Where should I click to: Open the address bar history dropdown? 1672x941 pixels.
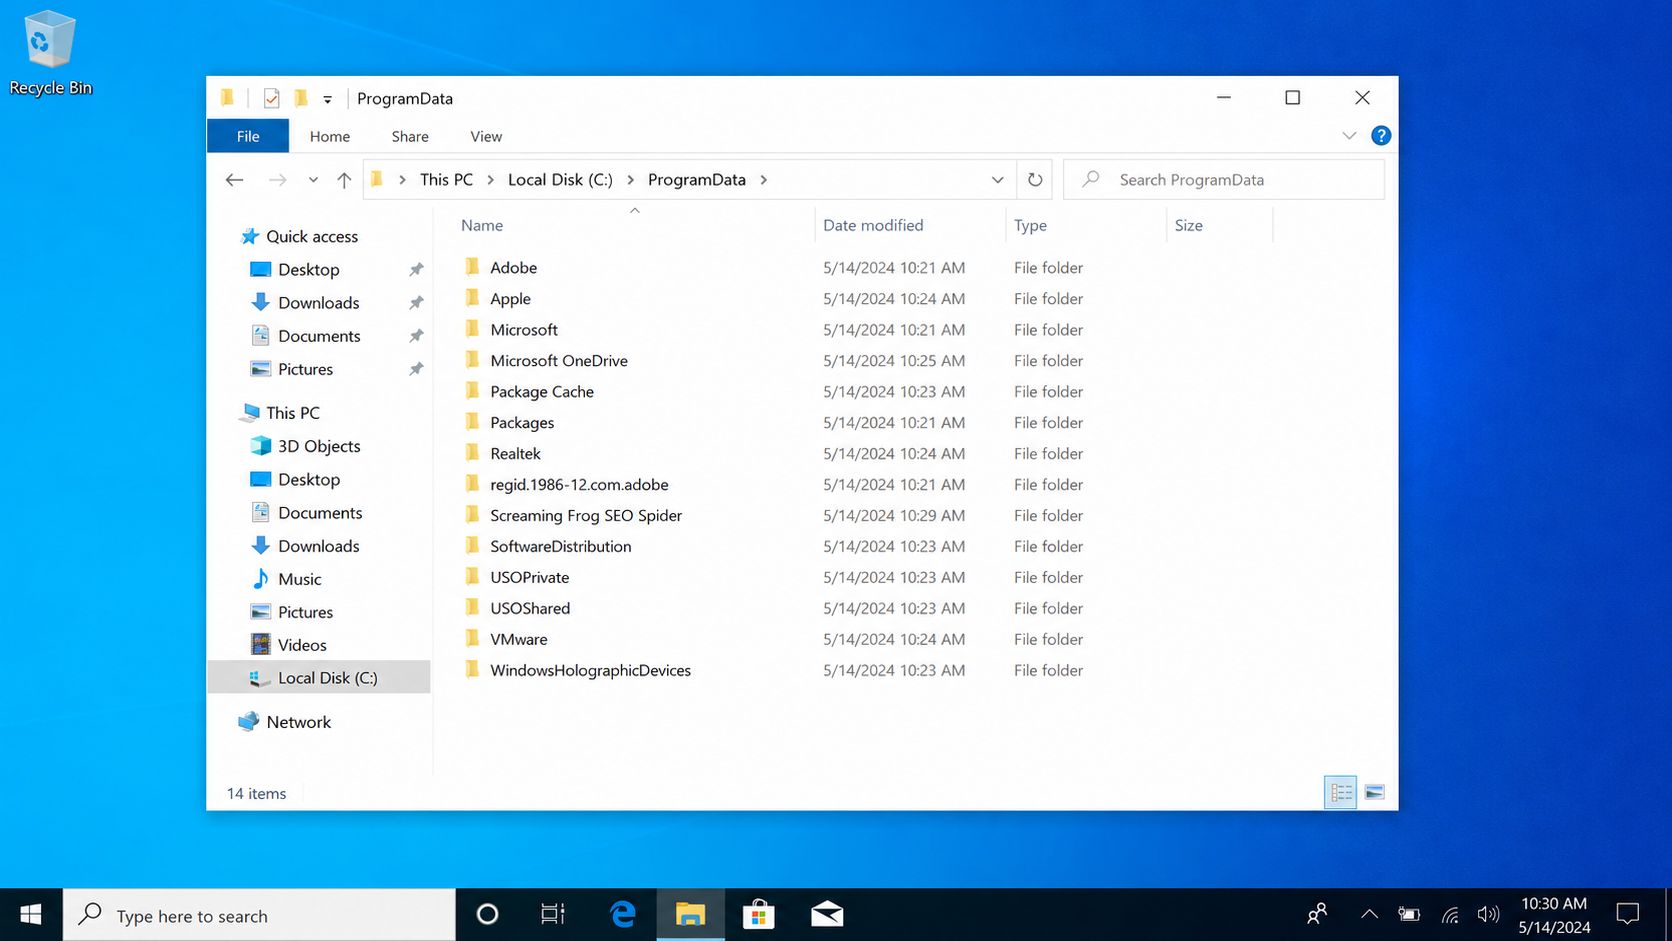997,180
